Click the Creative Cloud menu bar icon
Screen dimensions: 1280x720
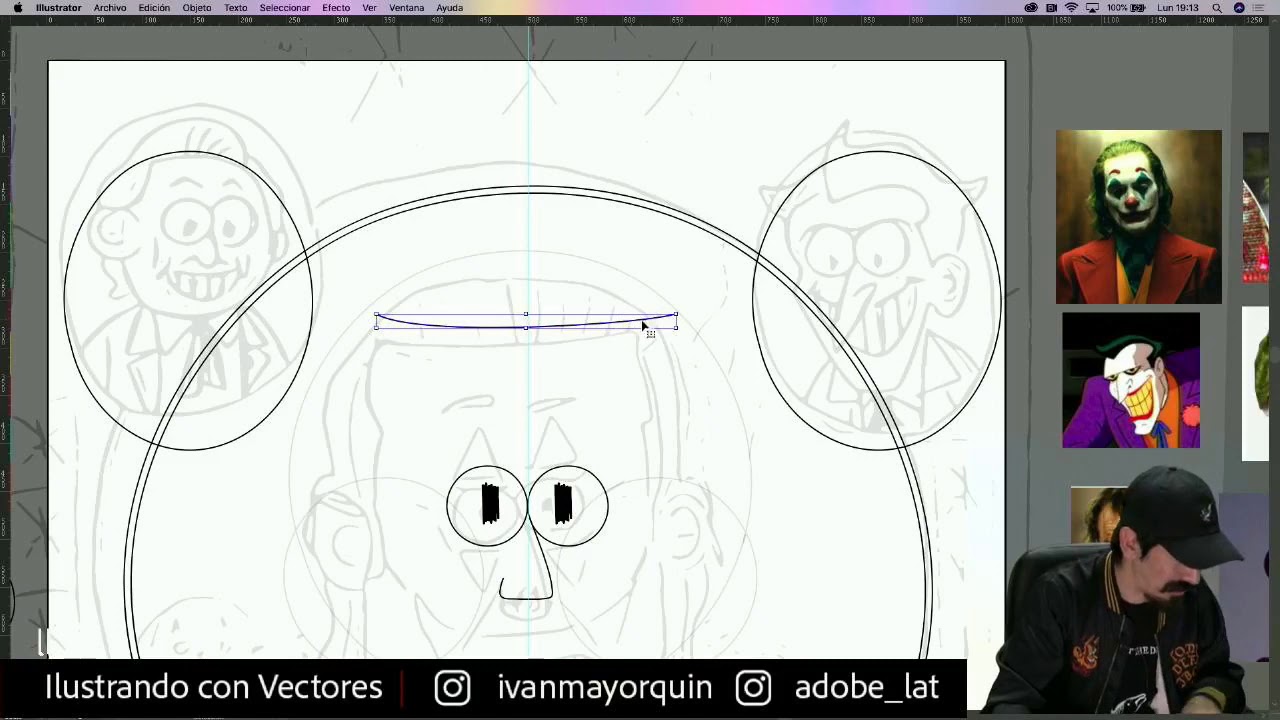pyautogui.click(x=1031, y=7)
